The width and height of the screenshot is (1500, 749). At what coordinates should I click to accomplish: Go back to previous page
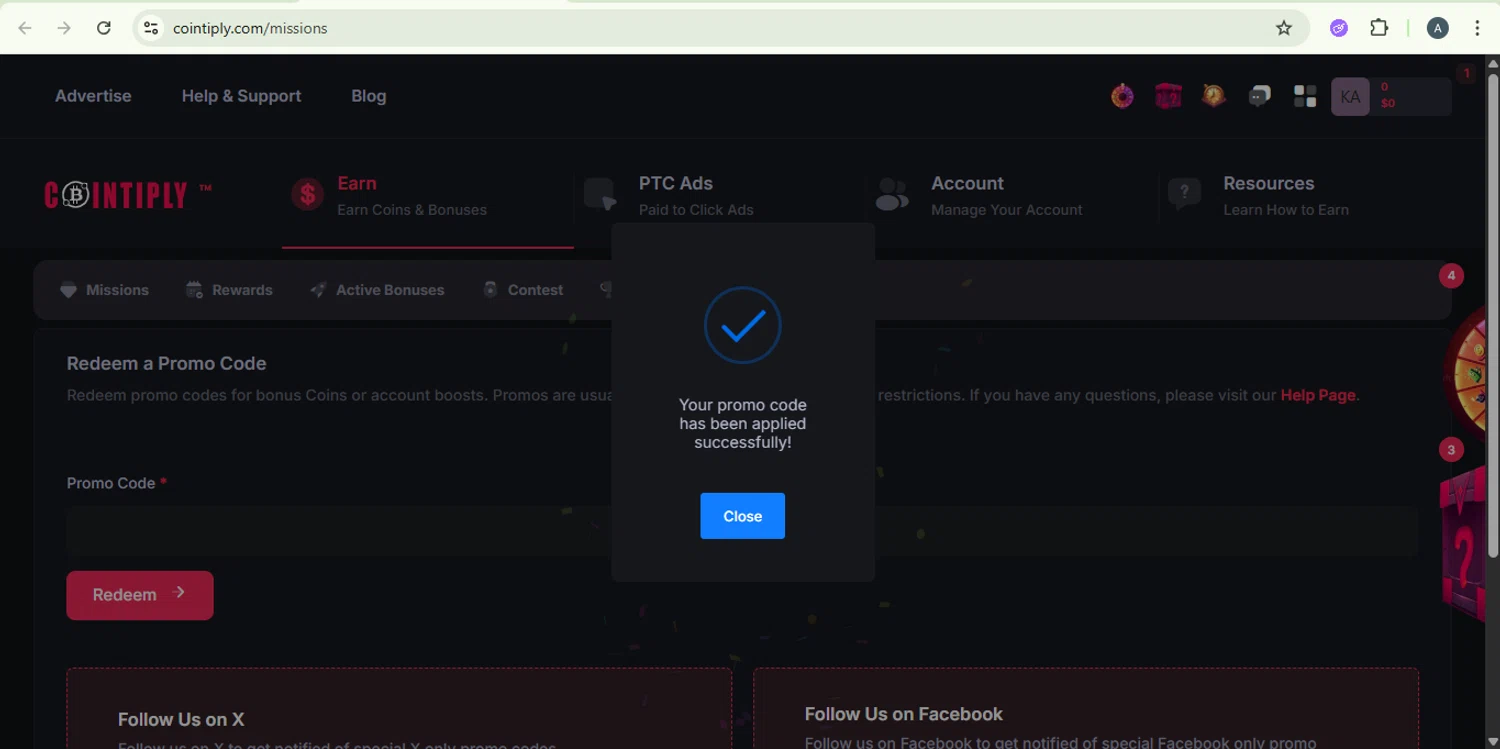tap(25, 28)
